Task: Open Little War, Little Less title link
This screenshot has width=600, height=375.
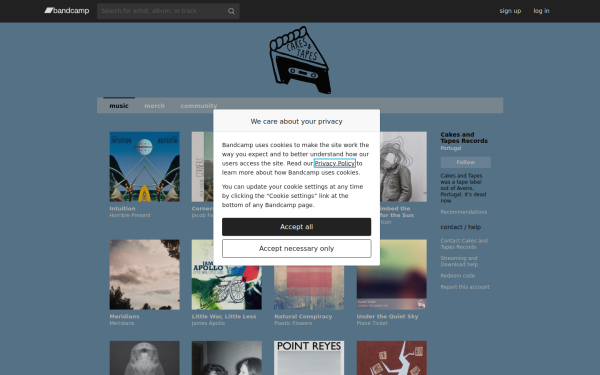Action: (224, 316)
